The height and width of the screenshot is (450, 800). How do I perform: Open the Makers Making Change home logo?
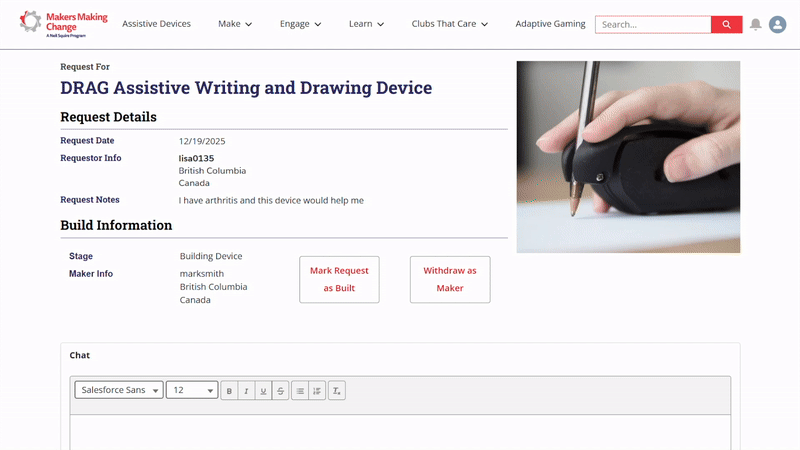[x=63, y=24]
